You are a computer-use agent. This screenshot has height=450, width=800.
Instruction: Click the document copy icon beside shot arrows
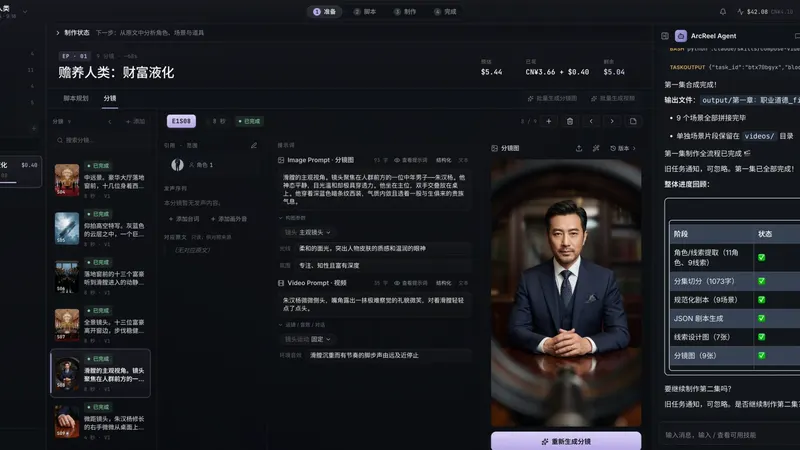pos(633,121)
